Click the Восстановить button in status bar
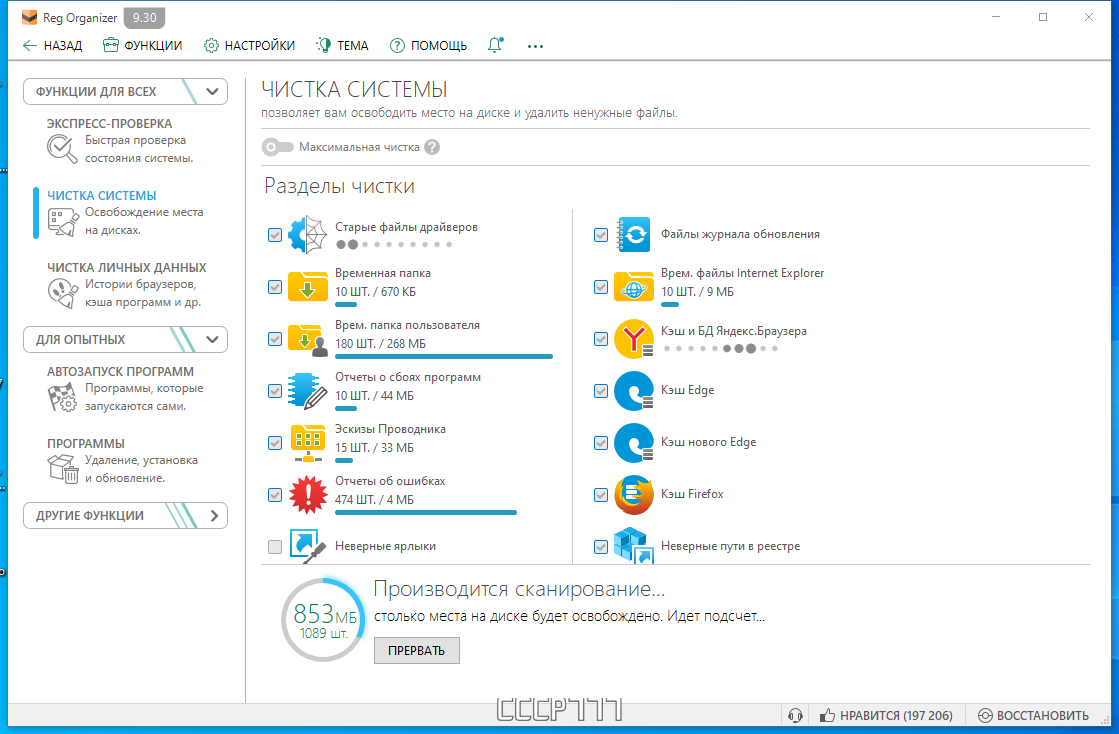Image resolution: width=1119 pixels, height=734 pixels. [1033, 715]
